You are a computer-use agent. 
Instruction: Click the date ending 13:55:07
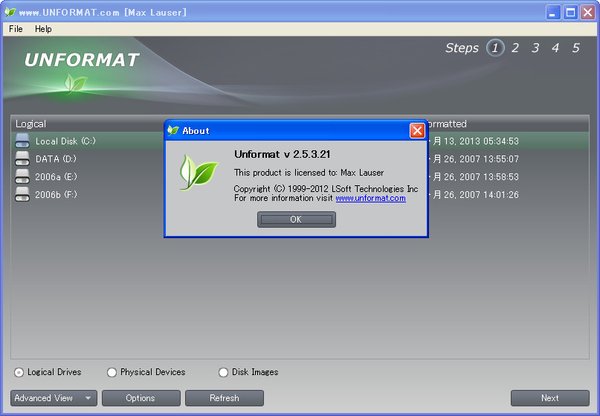click(474, 159)
